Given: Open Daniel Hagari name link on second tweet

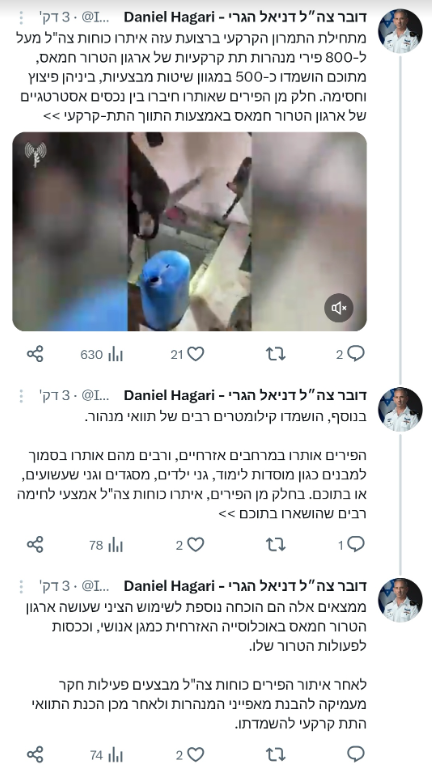Looking at the screenshot, I should click(245, 395).
